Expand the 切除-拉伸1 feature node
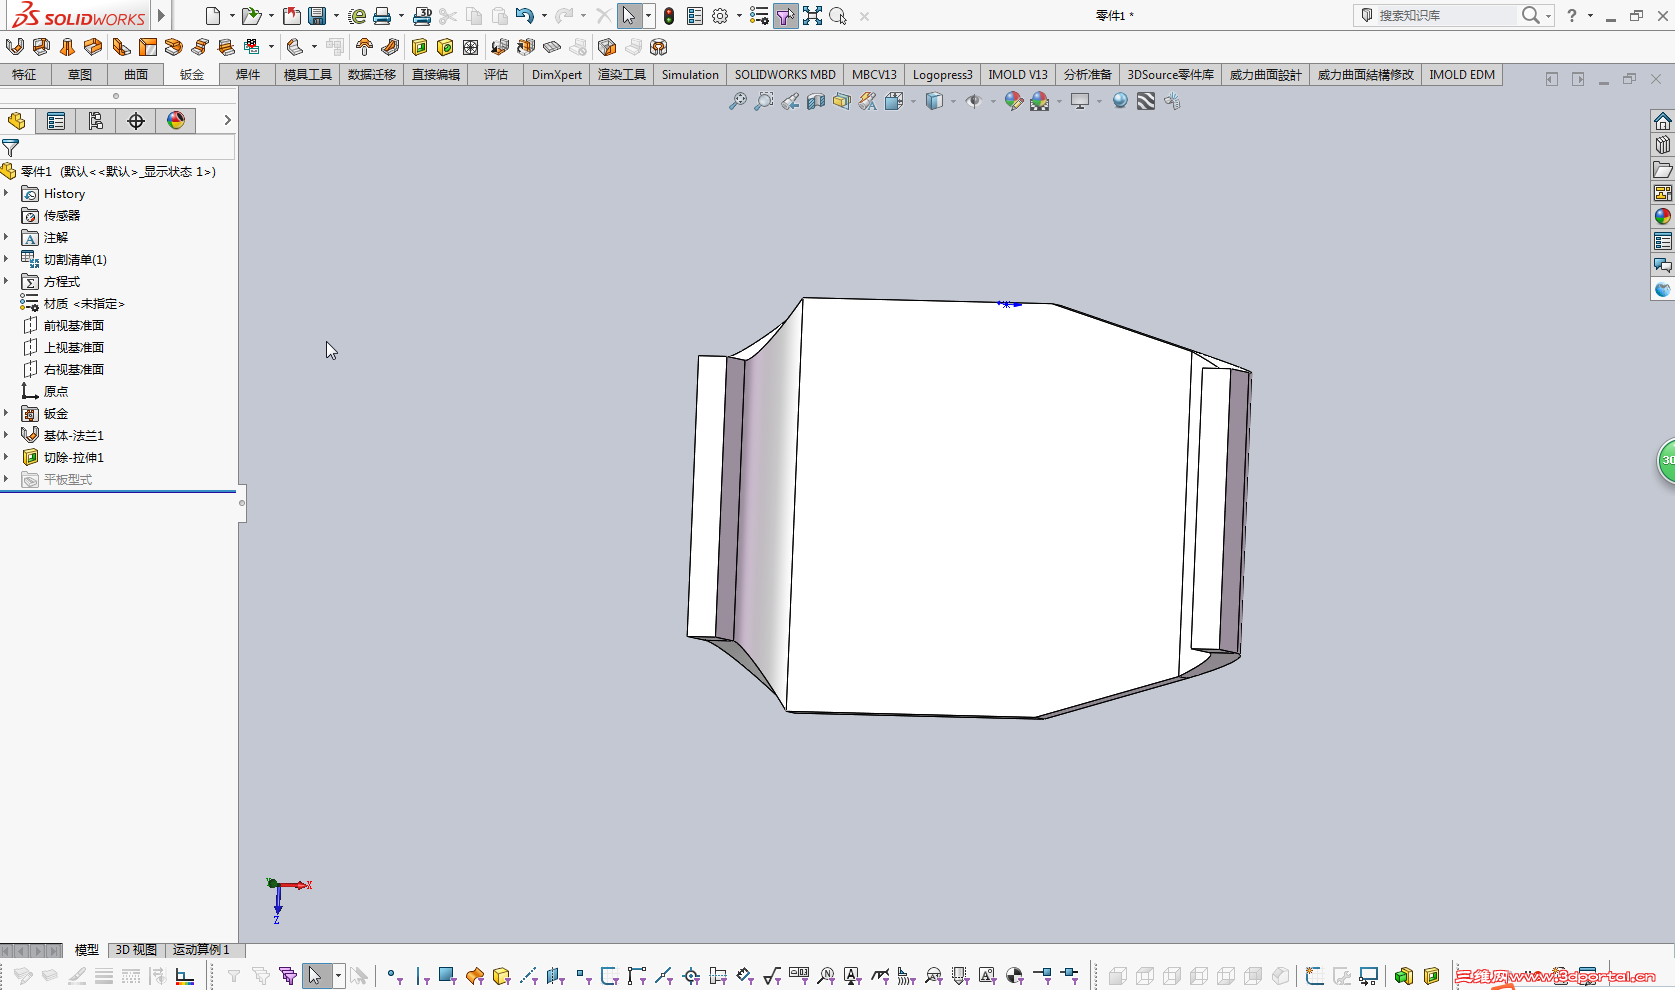Viewport: 1675px width, 990px height. coord(6,457)
